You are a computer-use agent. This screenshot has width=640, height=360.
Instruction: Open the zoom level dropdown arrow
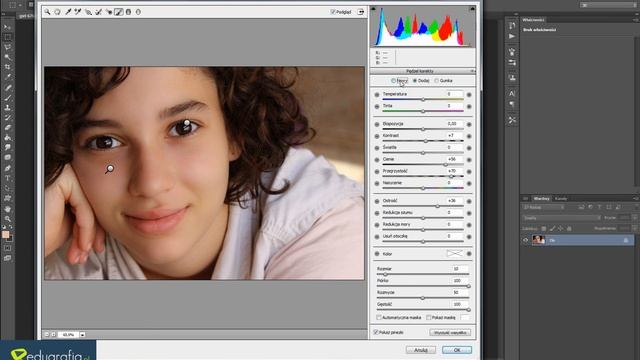(x=82, y=335)
